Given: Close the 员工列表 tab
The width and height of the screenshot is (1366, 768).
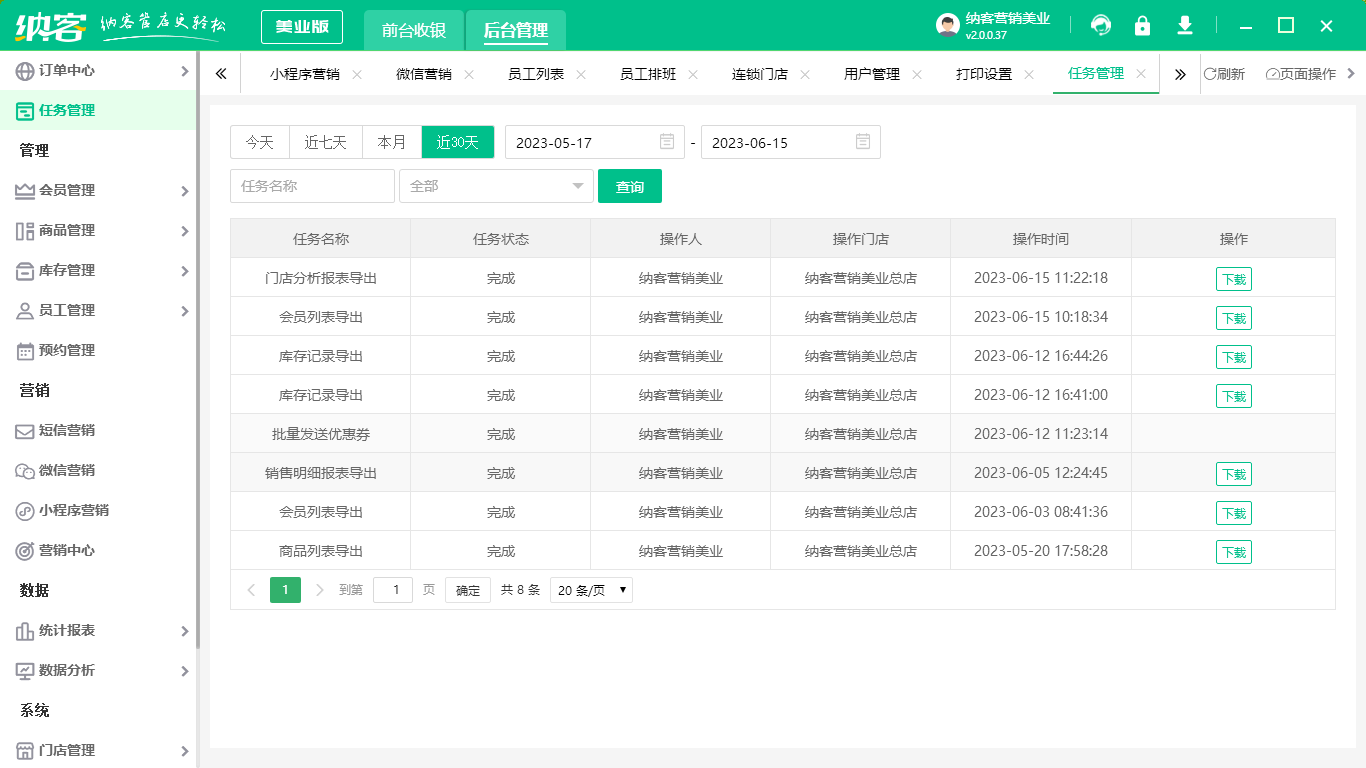Looking at the screenshot, I should click(581, 74).
